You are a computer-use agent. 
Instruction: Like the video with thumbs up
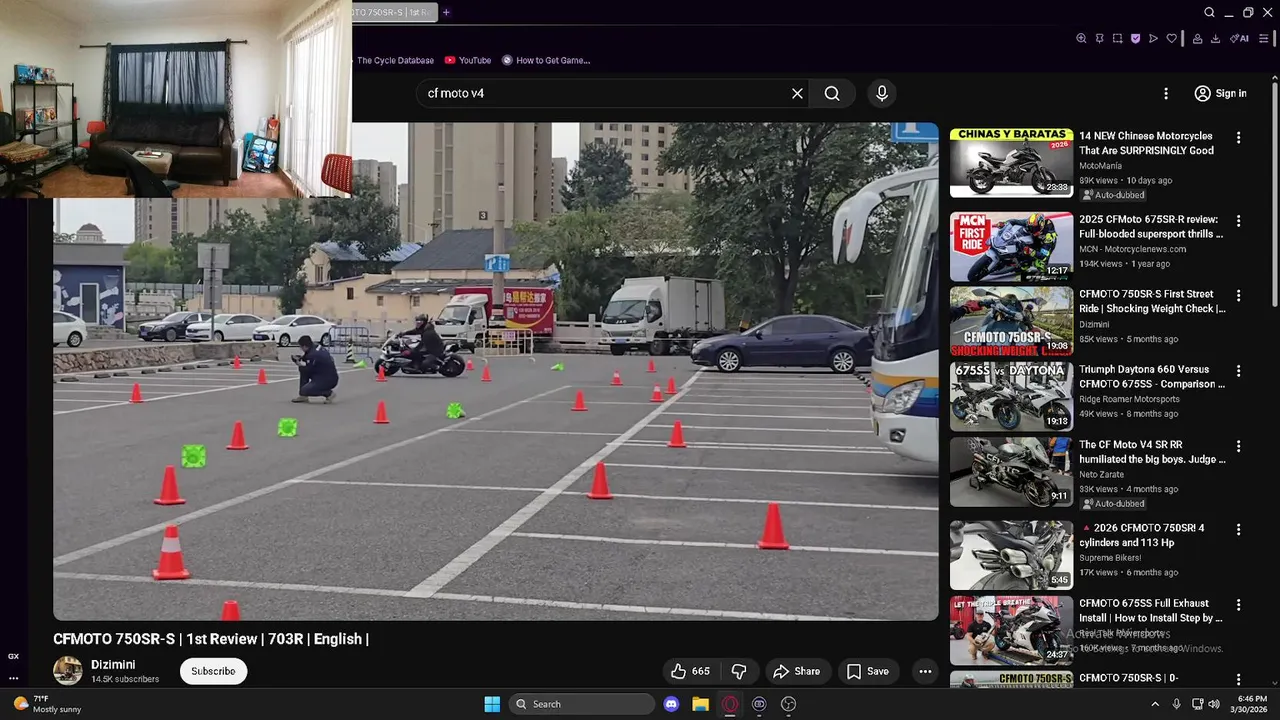pos(689,671)
